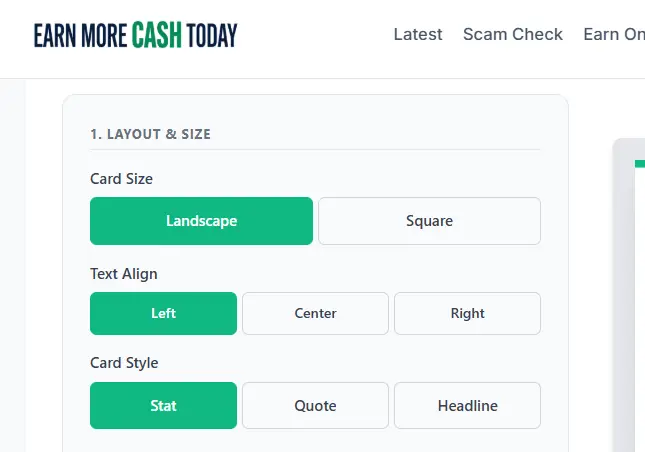645x452 pixels.
Task: Click the Card Size label
Action: [x=121, y=179]
